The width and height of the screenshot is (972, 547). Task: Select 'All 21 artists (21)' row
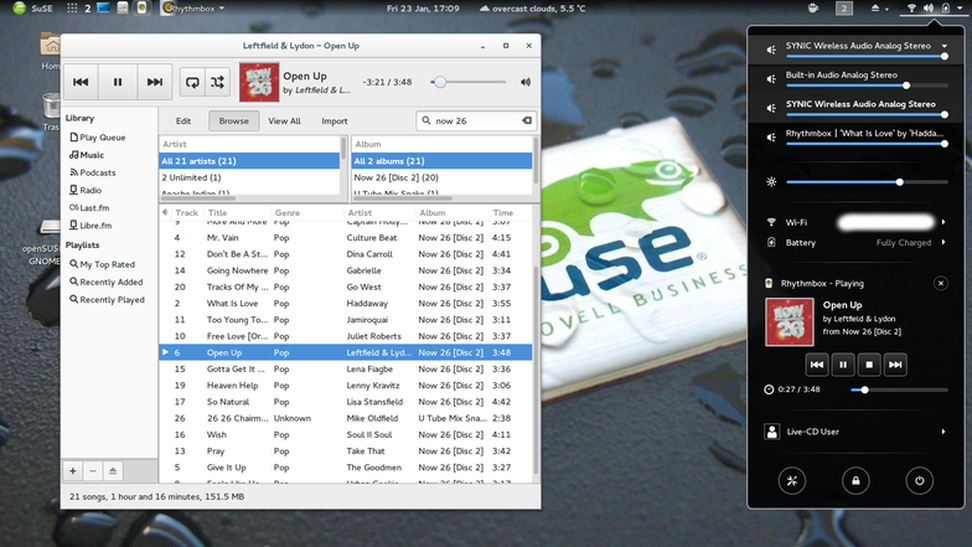coord(249,161)
